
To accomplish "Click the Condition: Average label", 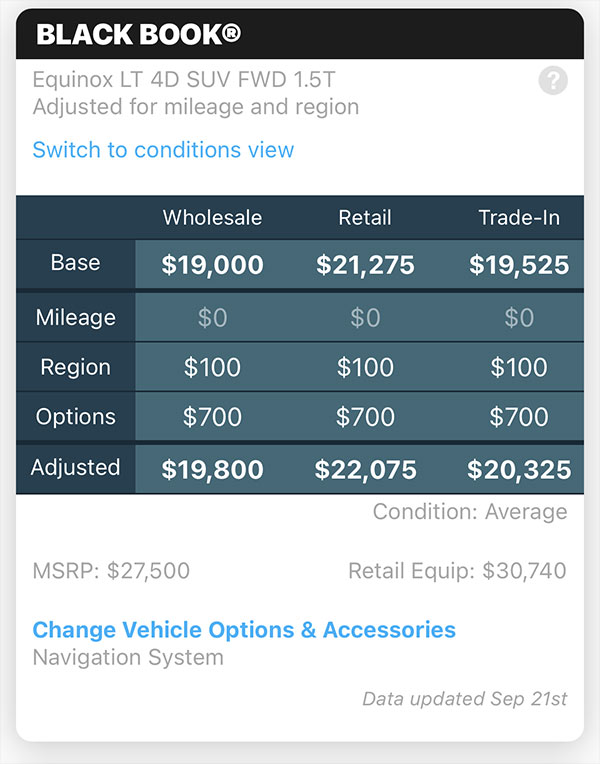I will point(470,512).
